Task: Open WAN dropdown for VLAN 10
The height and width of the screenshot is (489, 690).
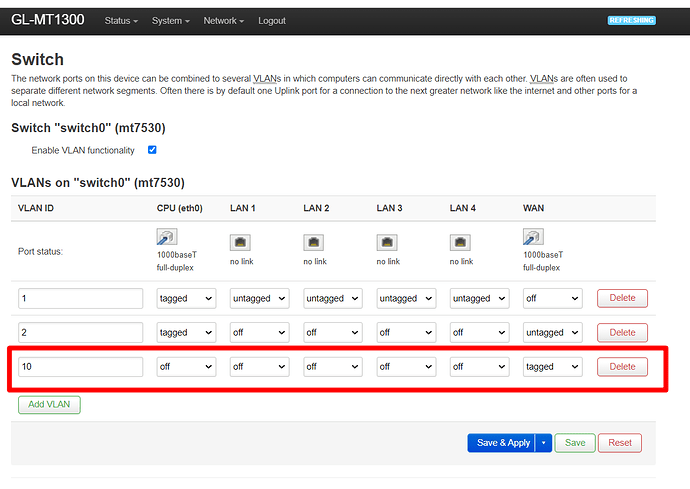Action: [552, 367]
